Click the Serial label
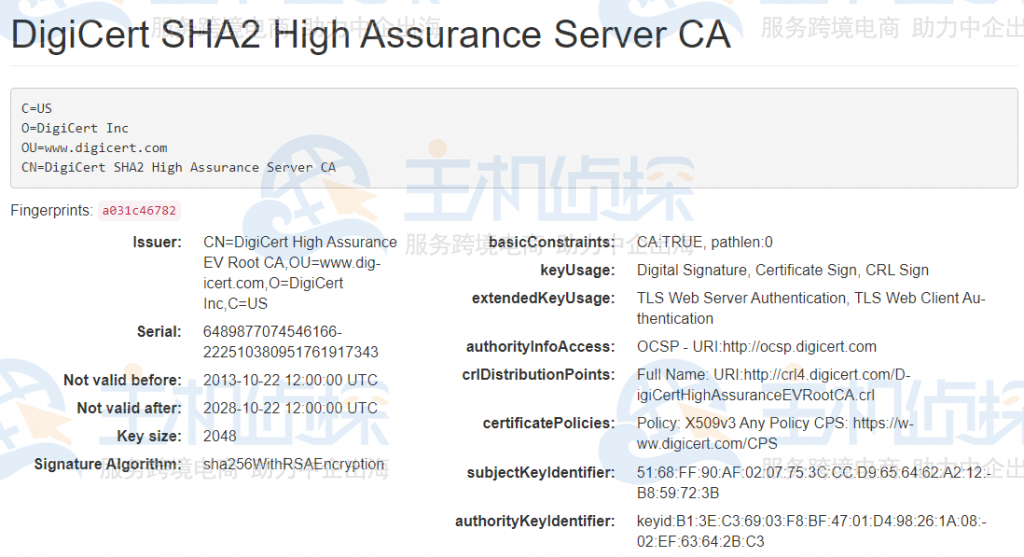1024x557 pixels. click(159, 332)
